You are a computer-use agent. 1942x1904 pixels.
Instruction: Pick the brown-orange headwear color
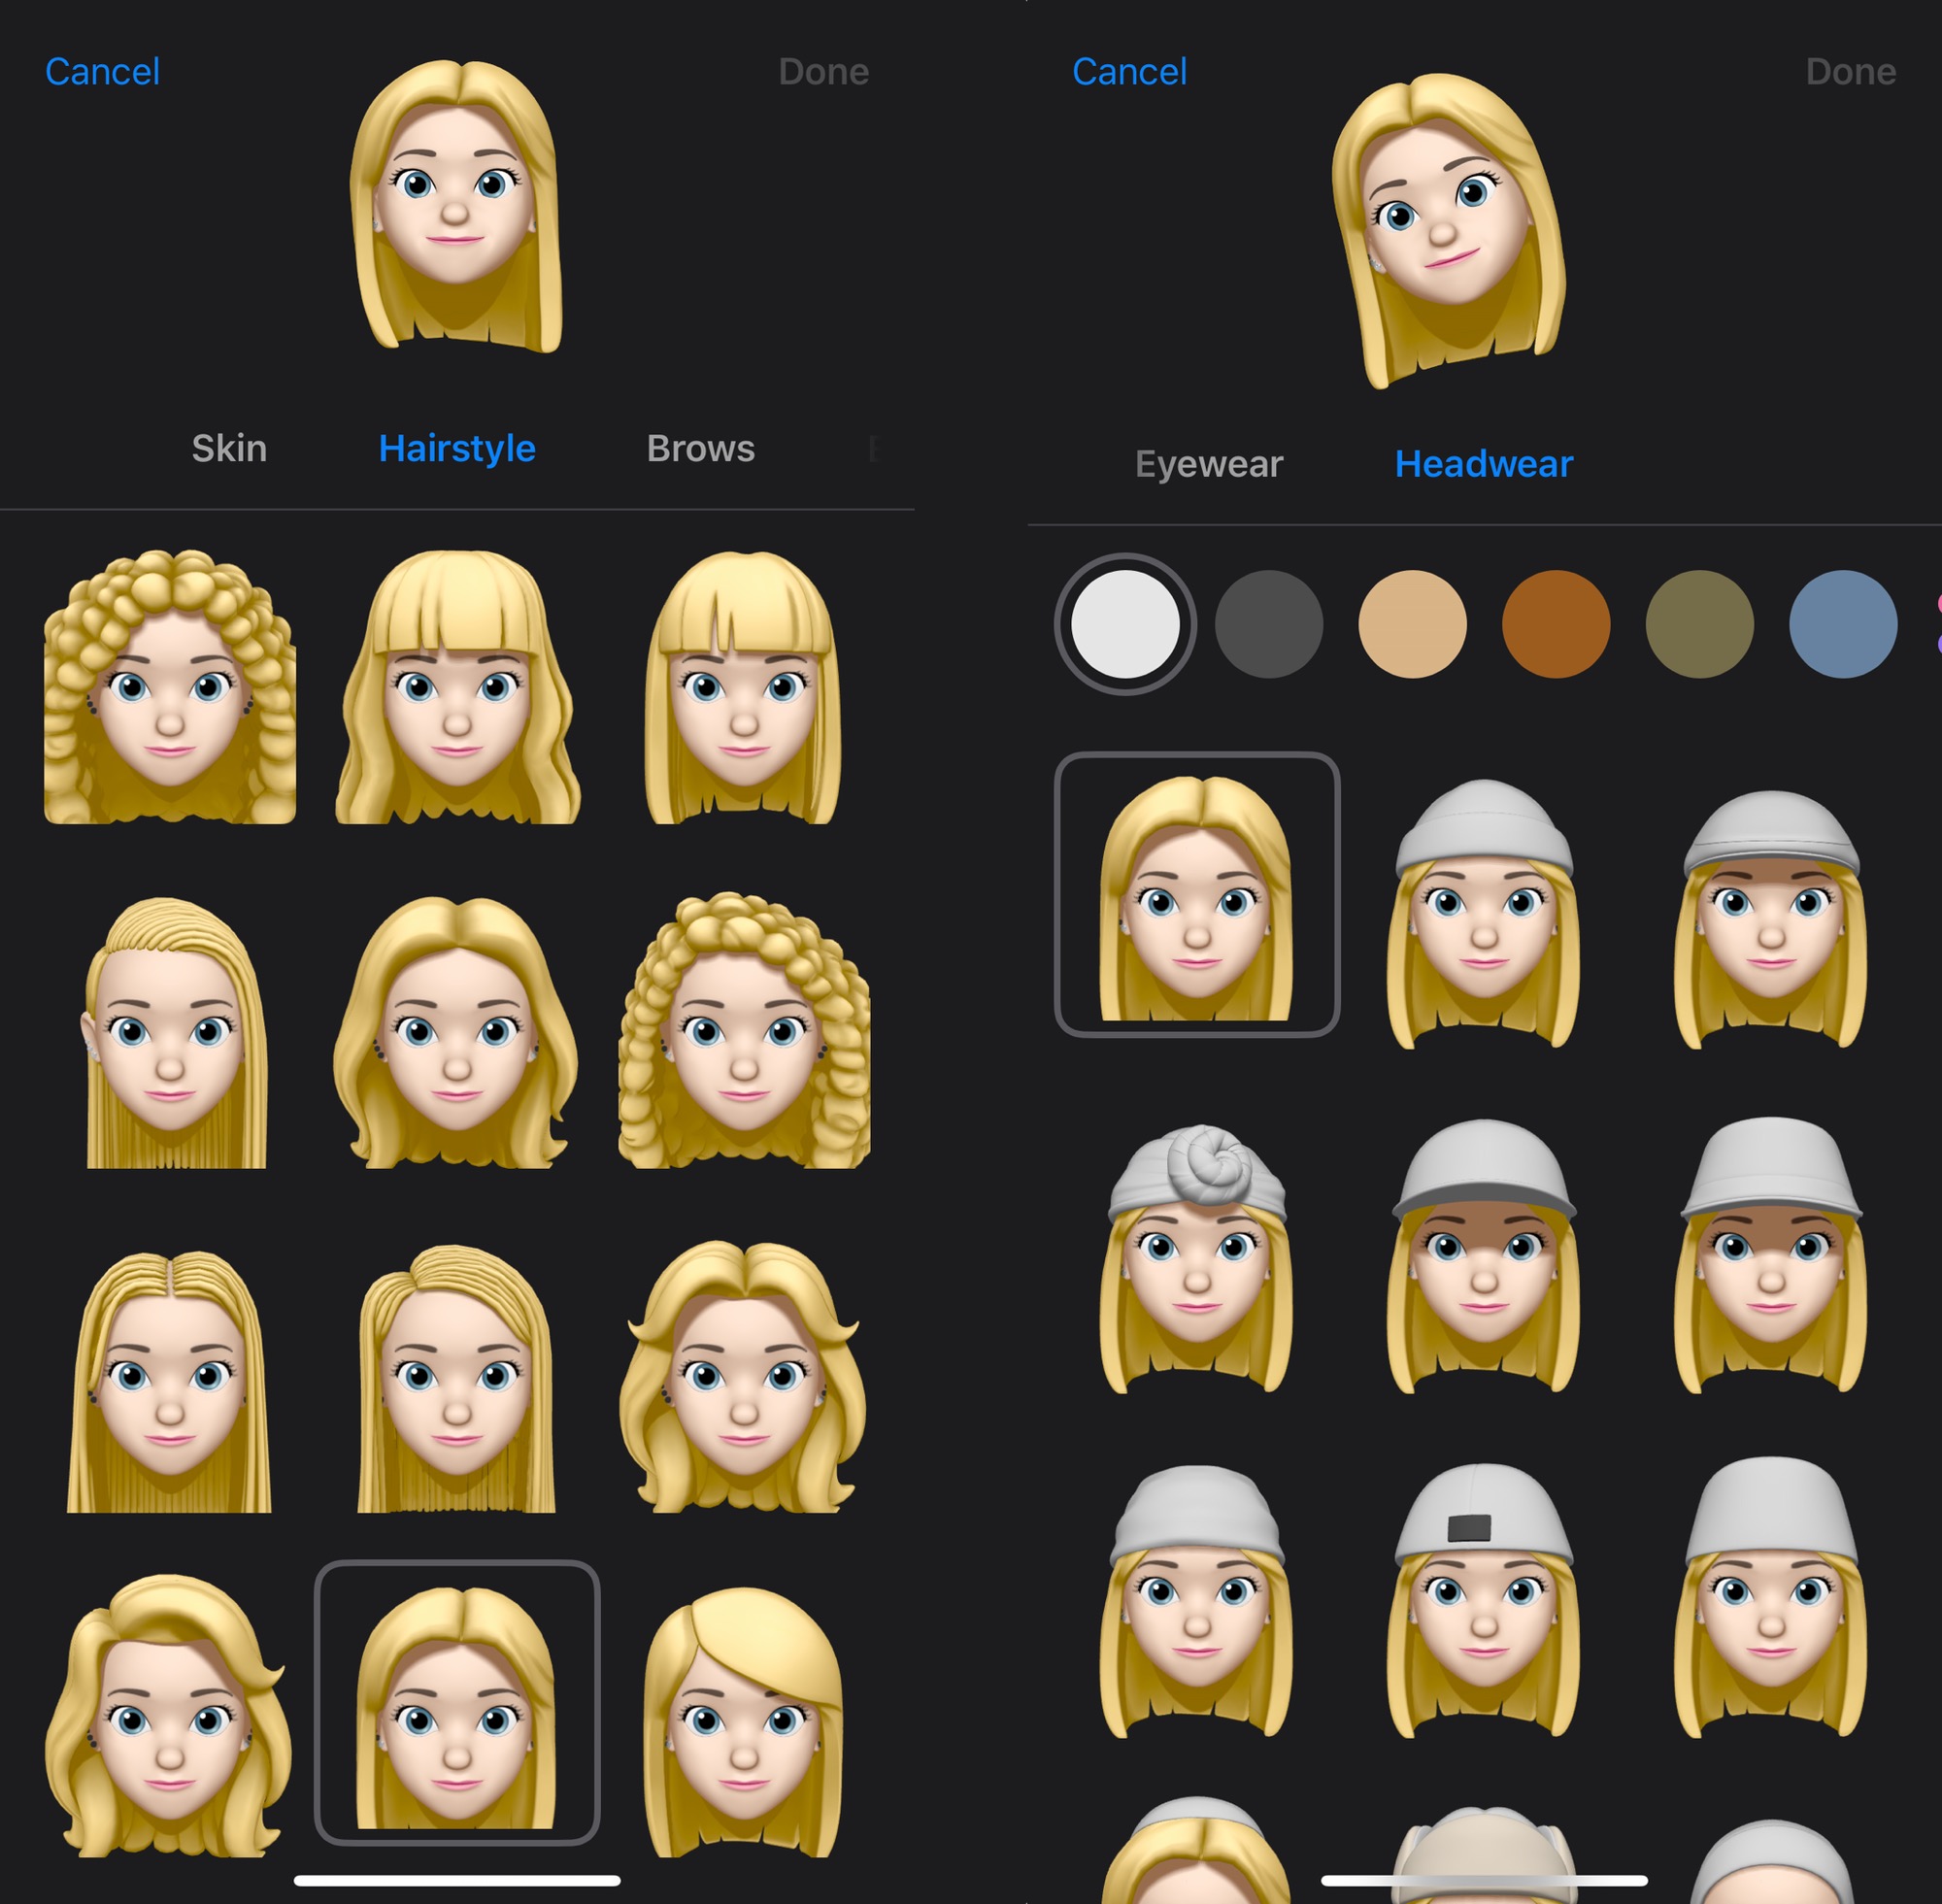[x=1555, y=624]
